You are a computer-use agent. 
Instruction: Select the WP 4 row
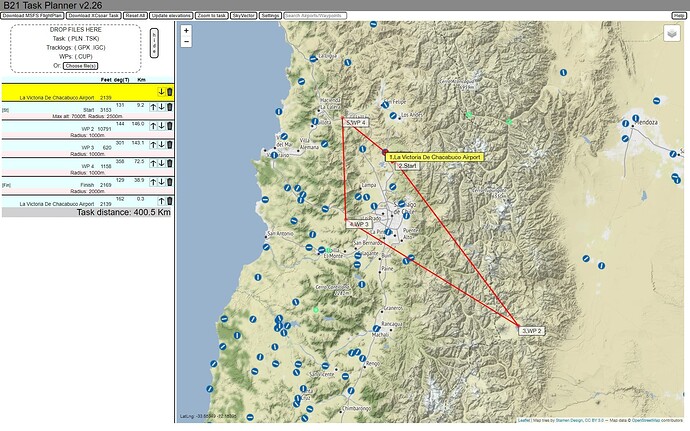88,165
